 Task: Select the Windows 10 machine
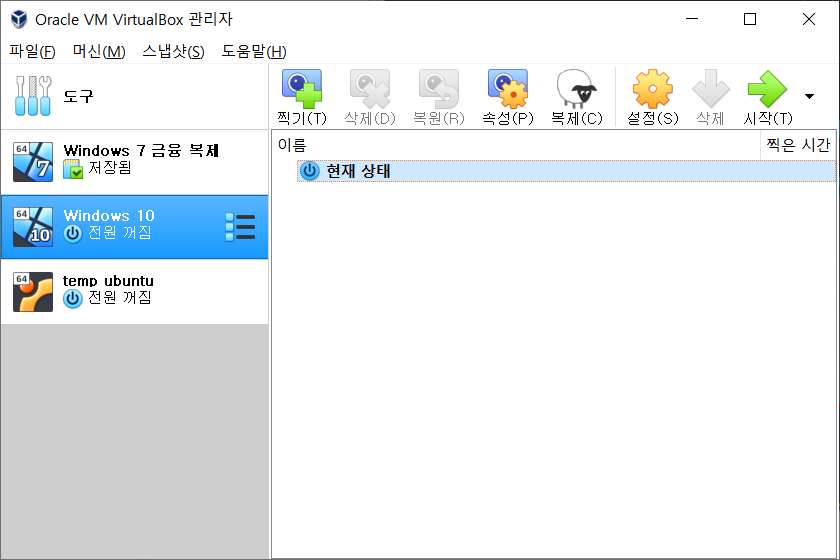(x=134, y=227)
